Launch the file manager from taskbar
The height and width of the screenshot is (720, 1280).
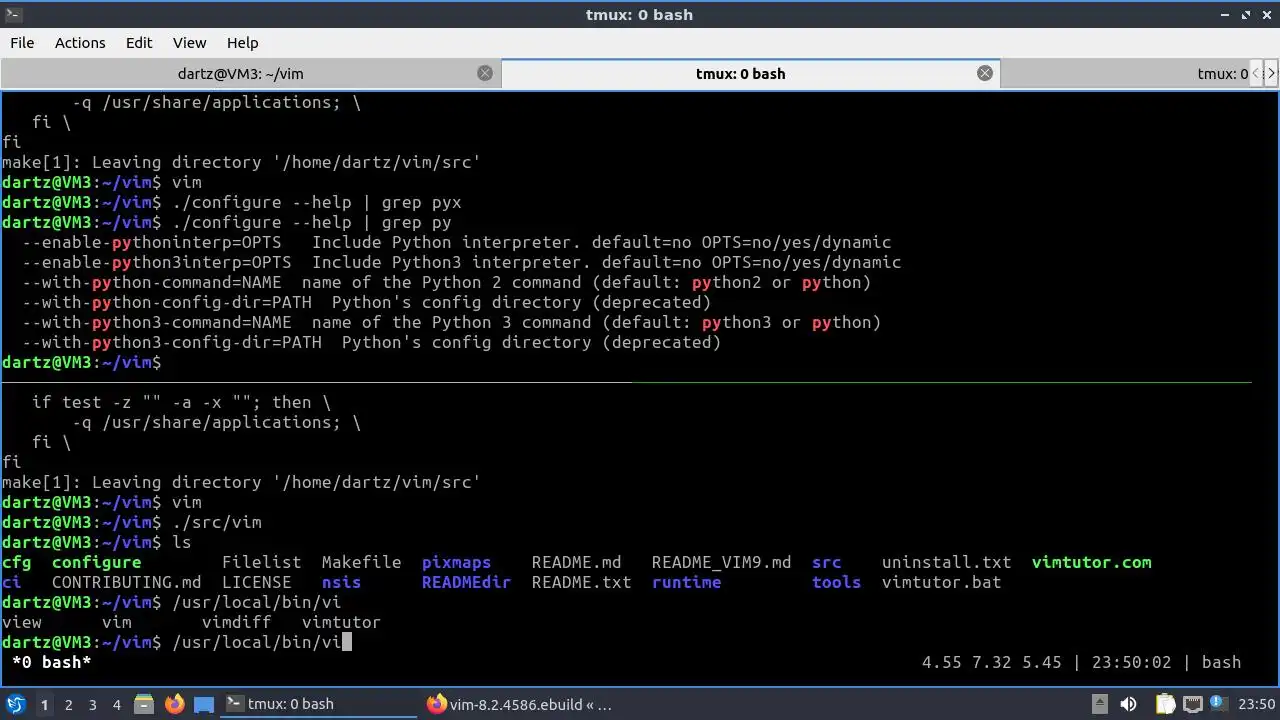point(144,704)
